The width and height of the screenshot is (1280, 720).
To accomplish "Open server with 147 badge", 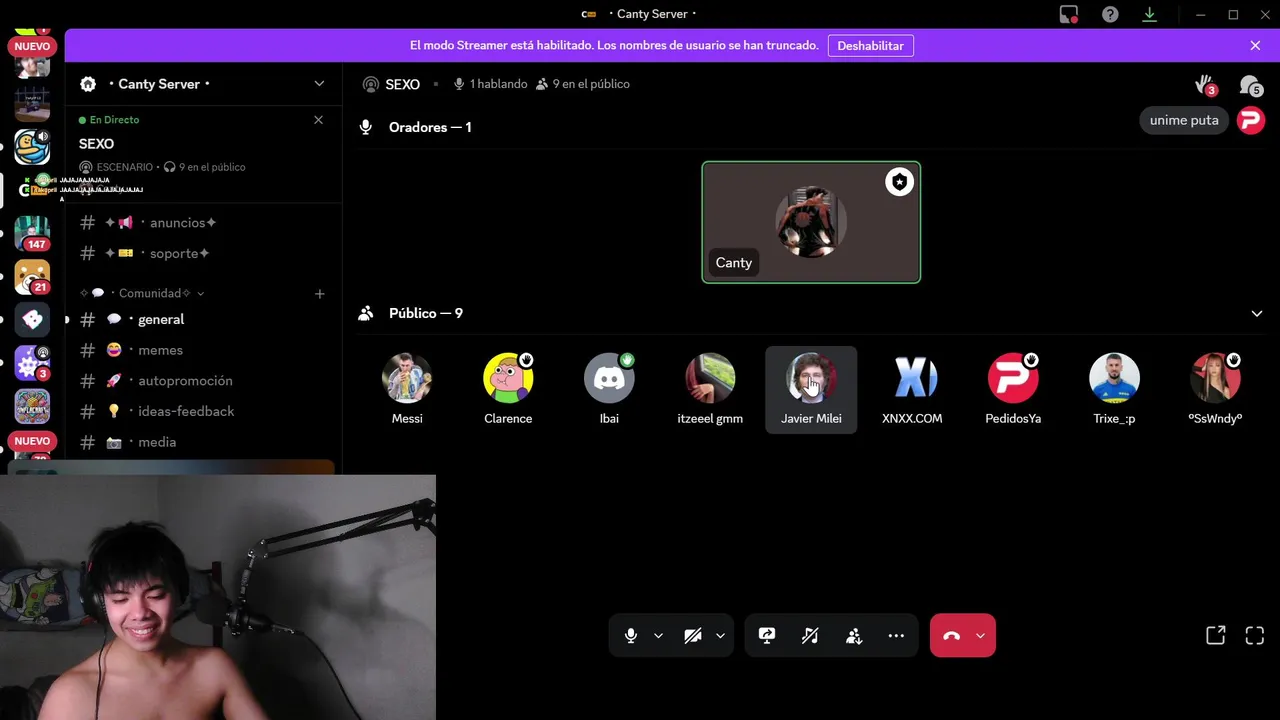I will [x=32, y=233].
